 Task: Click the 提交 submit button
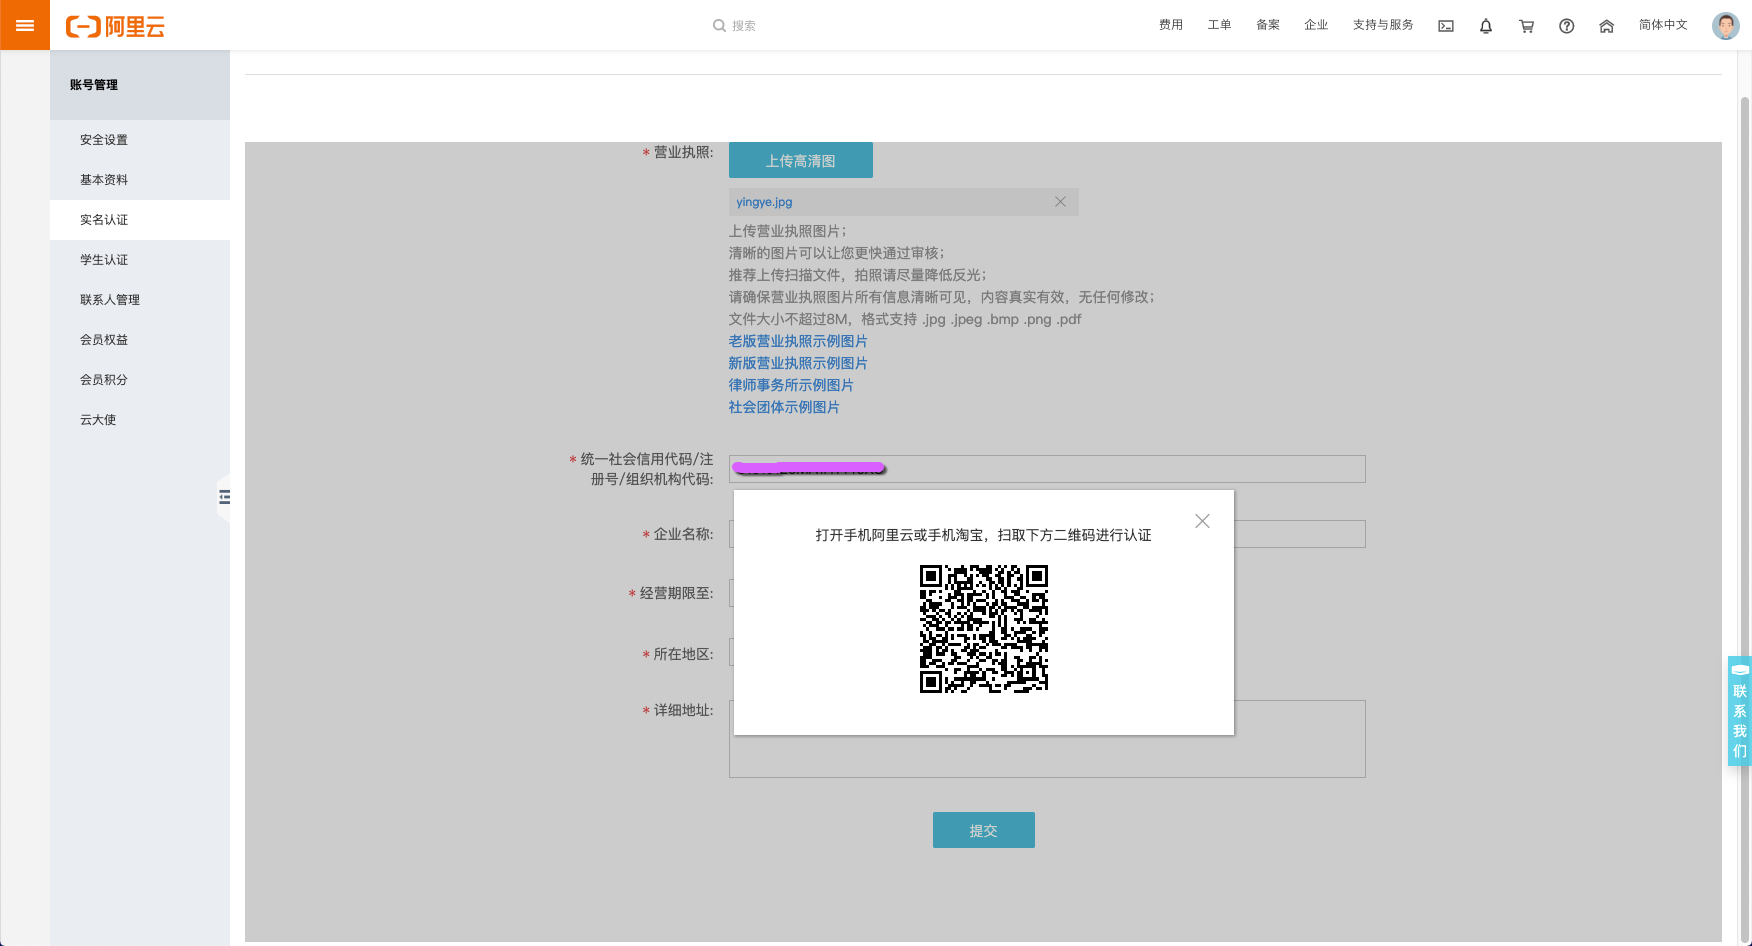coord(983,830)
